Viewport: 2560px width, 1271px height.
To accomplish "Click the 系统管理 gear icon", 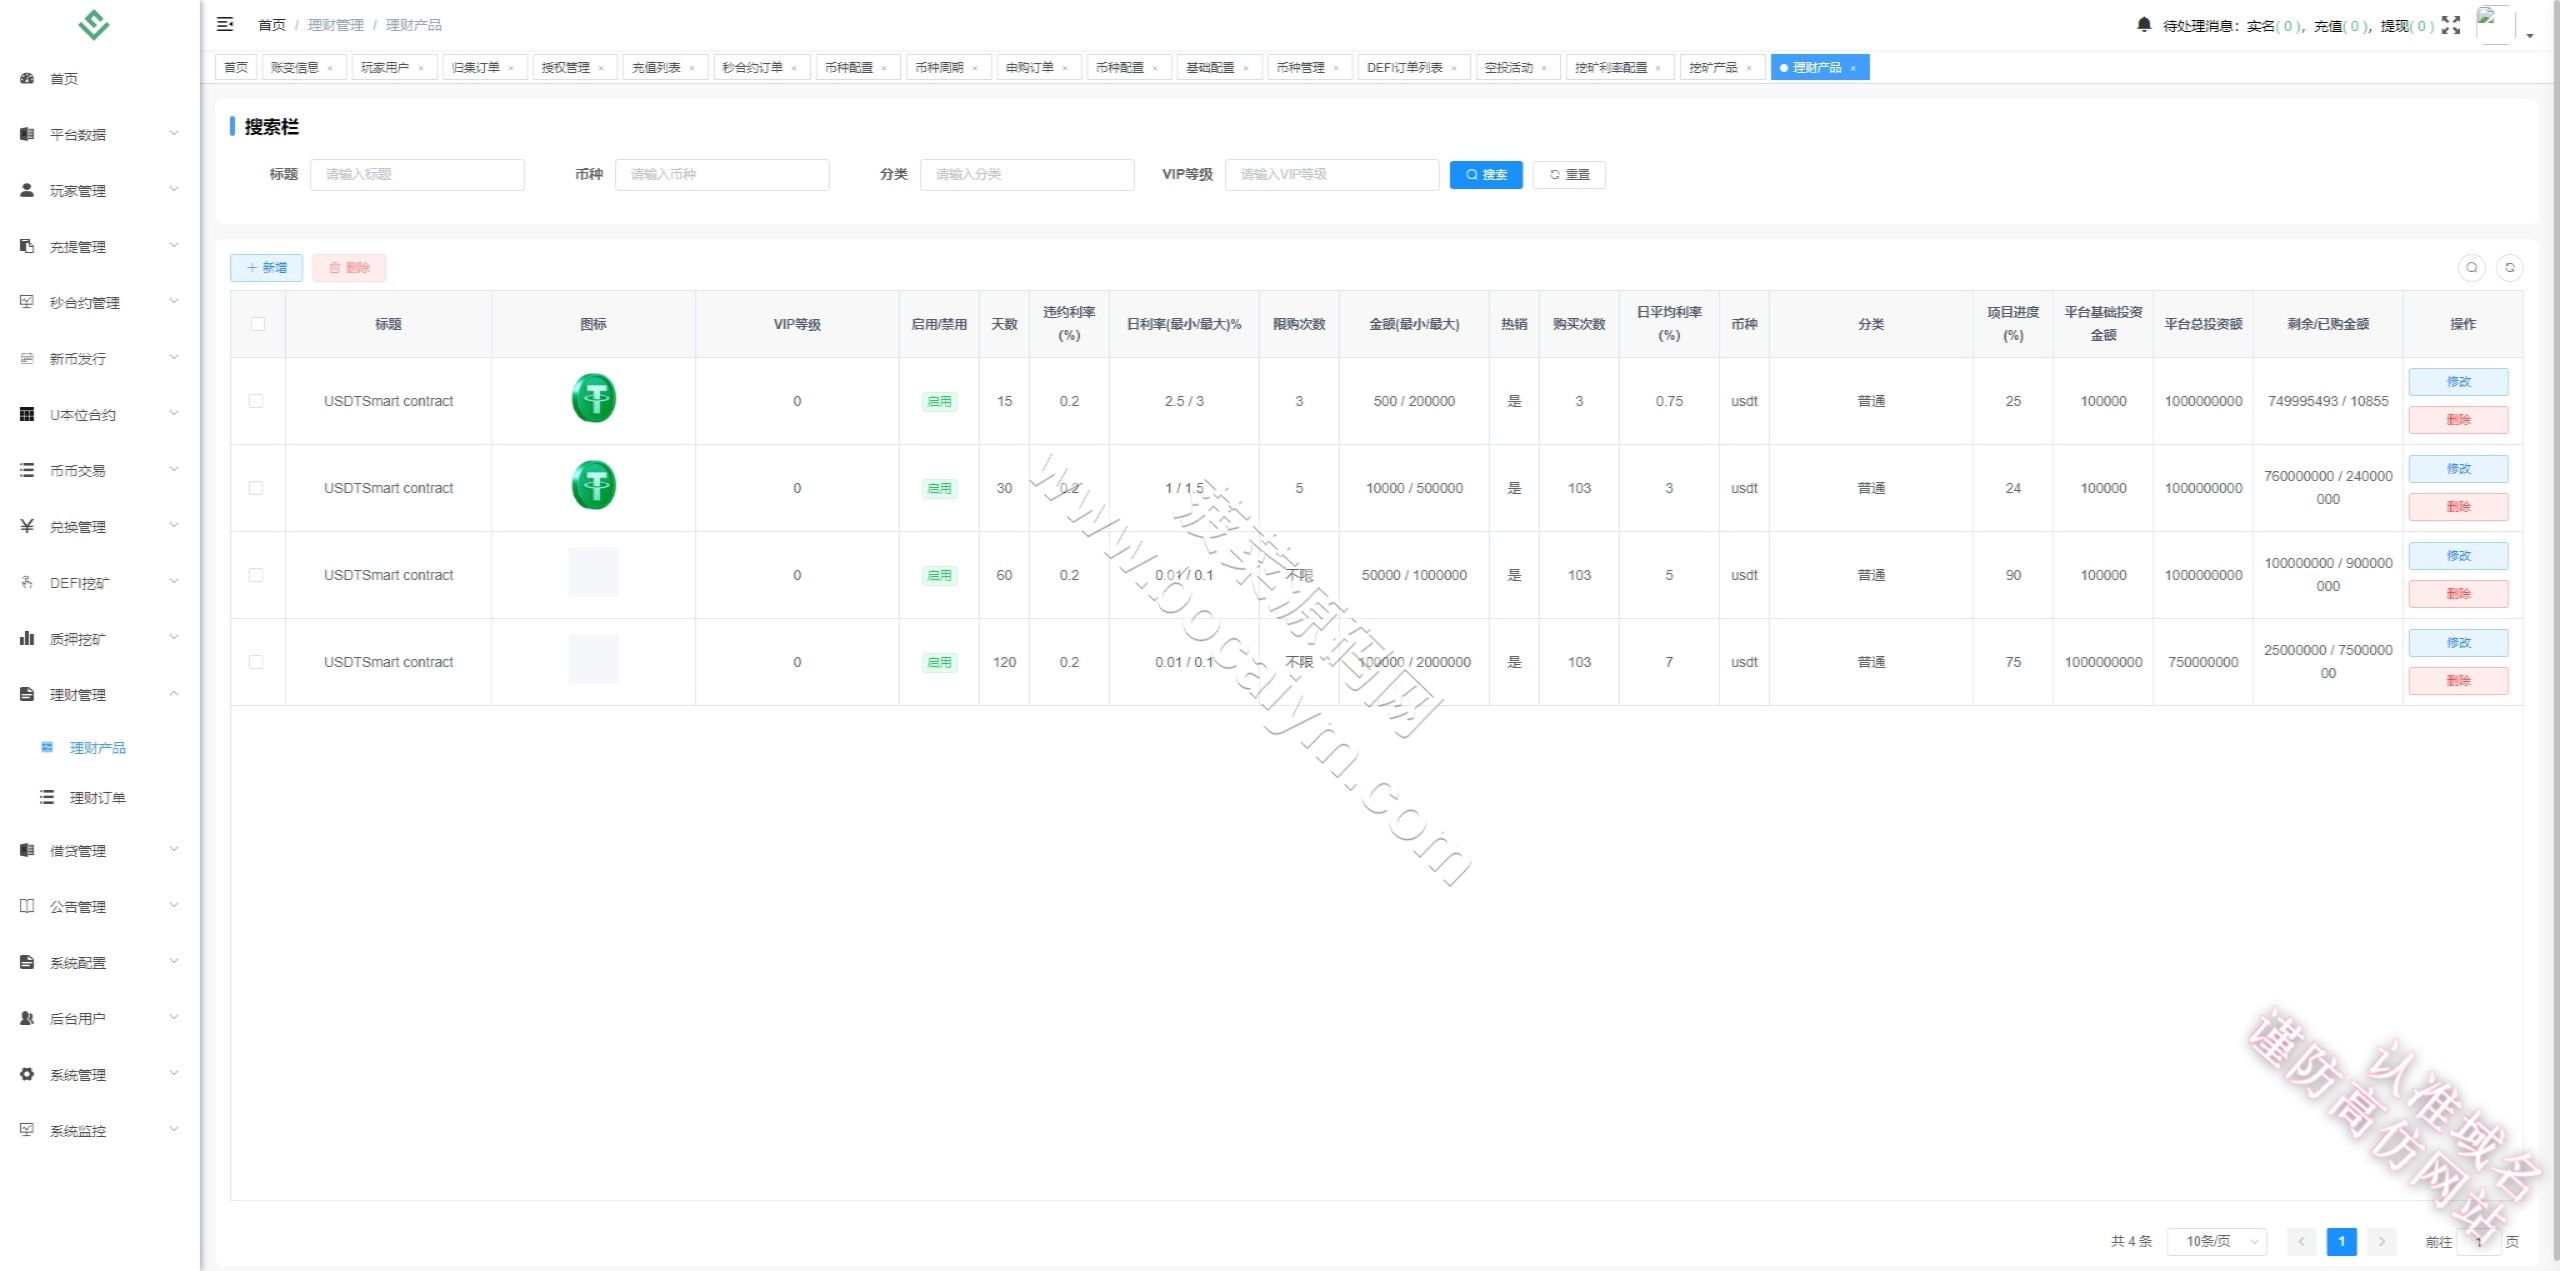I will (27, 1074).
